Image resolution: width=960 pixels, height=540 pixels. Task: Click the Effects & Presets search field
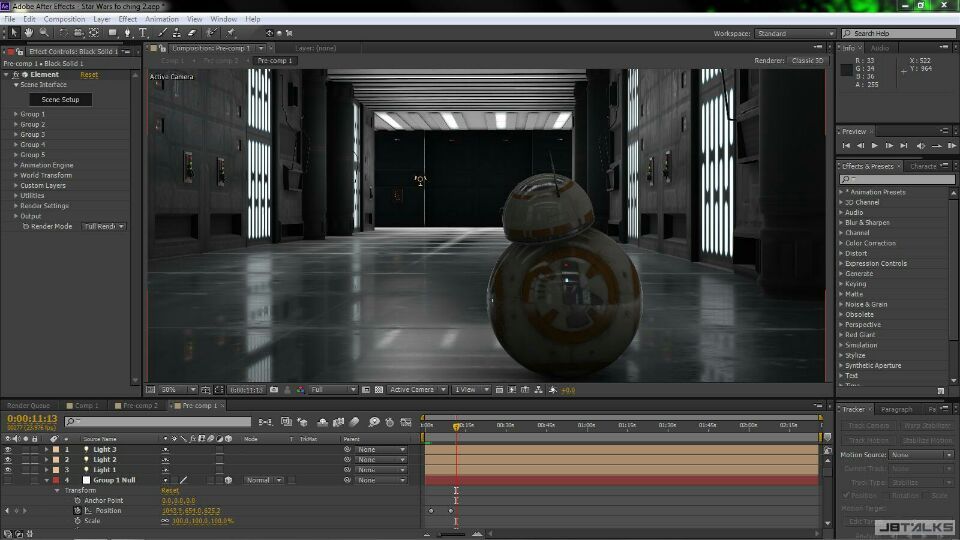pos(897,179)
